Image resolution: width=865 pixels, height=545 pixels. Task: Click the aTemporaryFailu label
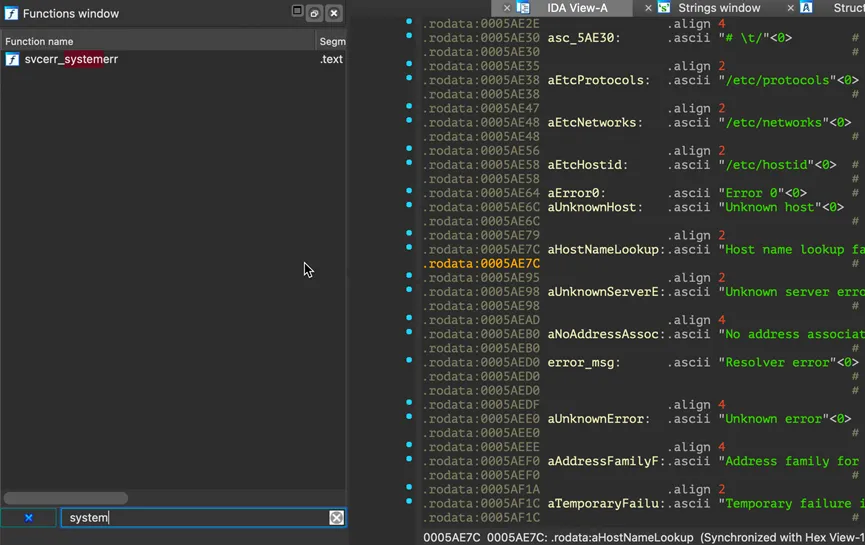(x=606, y=504)
